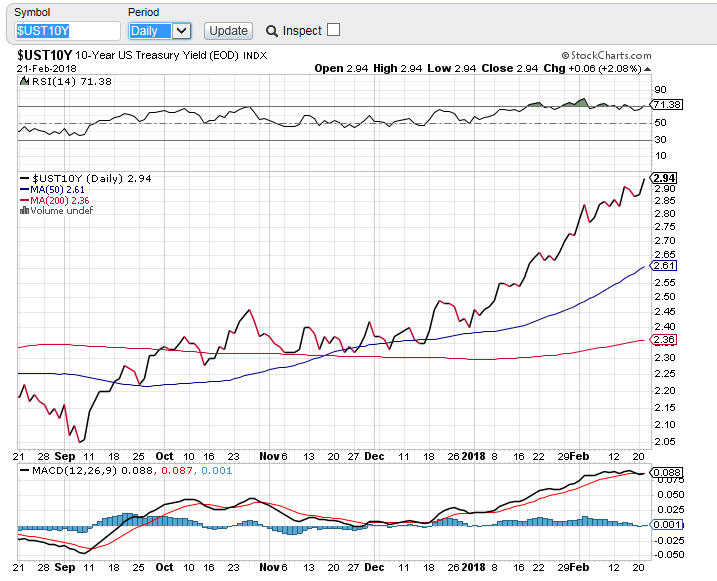The height and width of the screenshot is (581, 717).
Task: Click the 0.088 MACD value tag
Action: [x=665, y=472]
